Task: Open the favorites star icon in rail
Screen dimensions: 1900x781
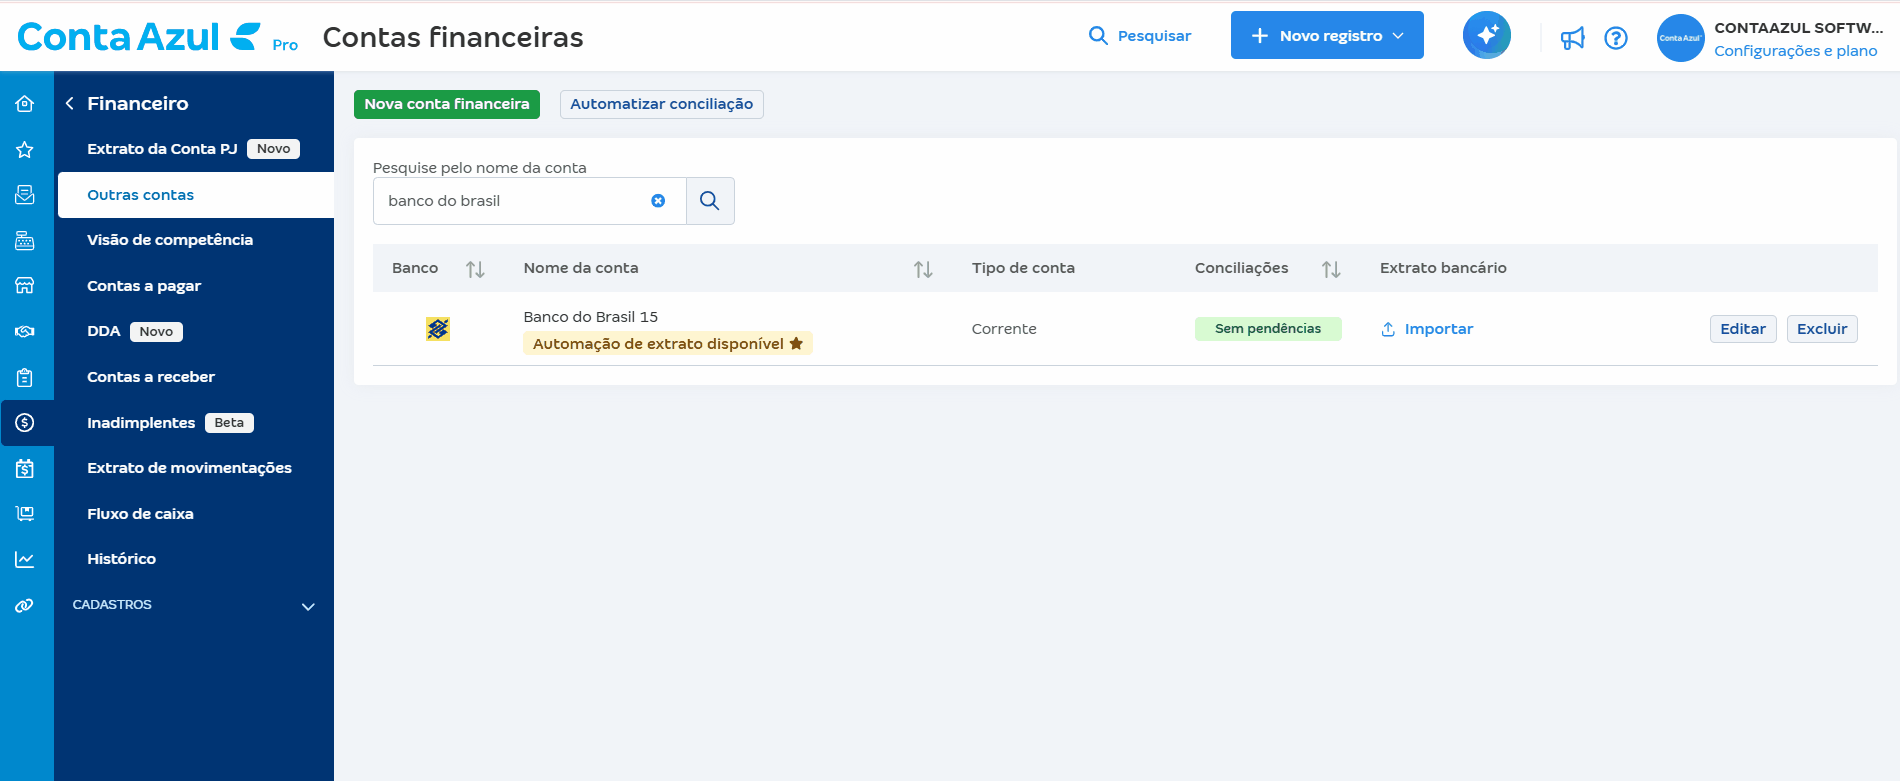Action: [25, 149]
